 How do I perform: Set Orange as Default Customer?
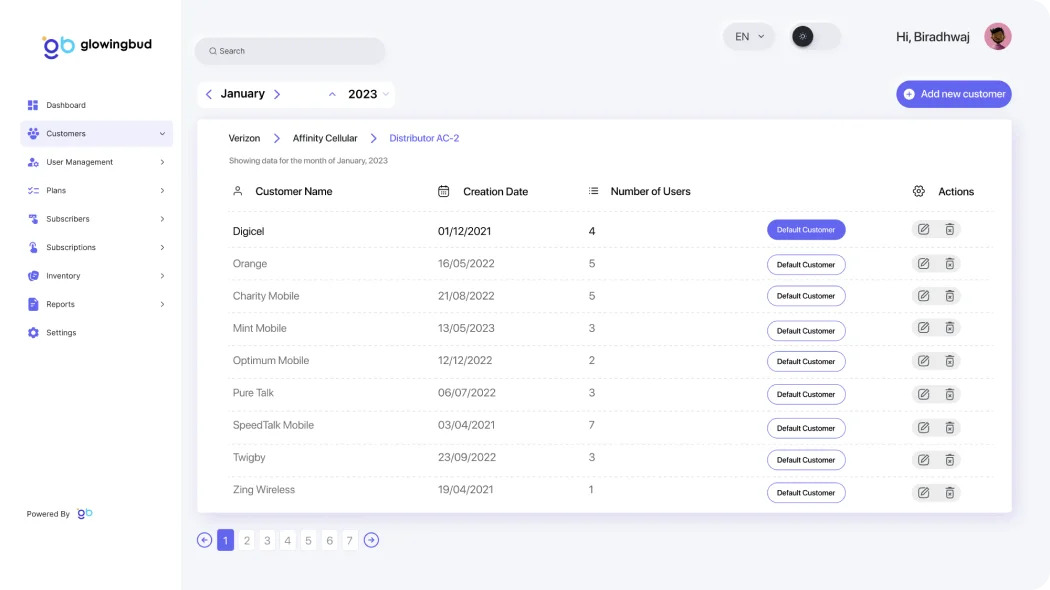pyautogui.click(x=806, y=265)
